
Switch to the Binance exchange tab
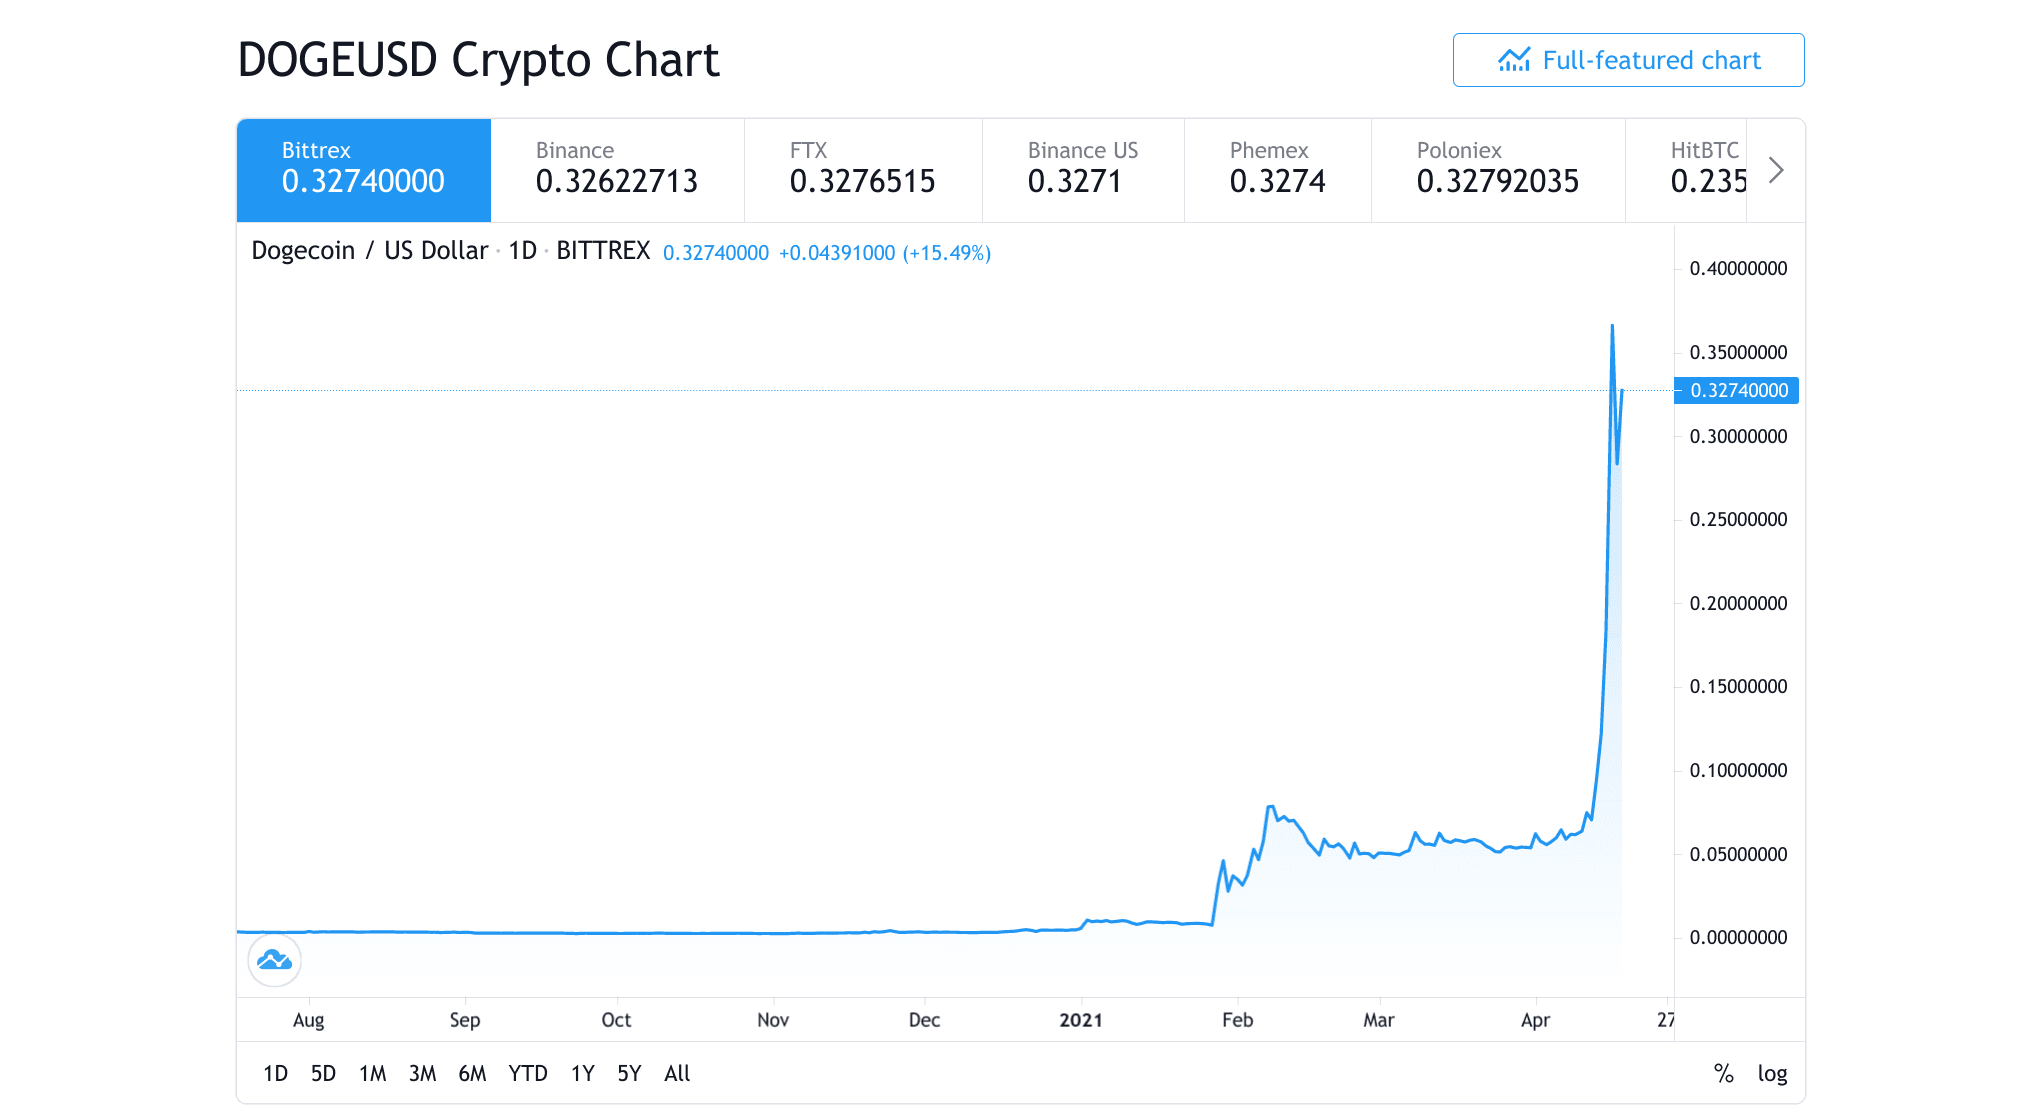click(617, 170)
